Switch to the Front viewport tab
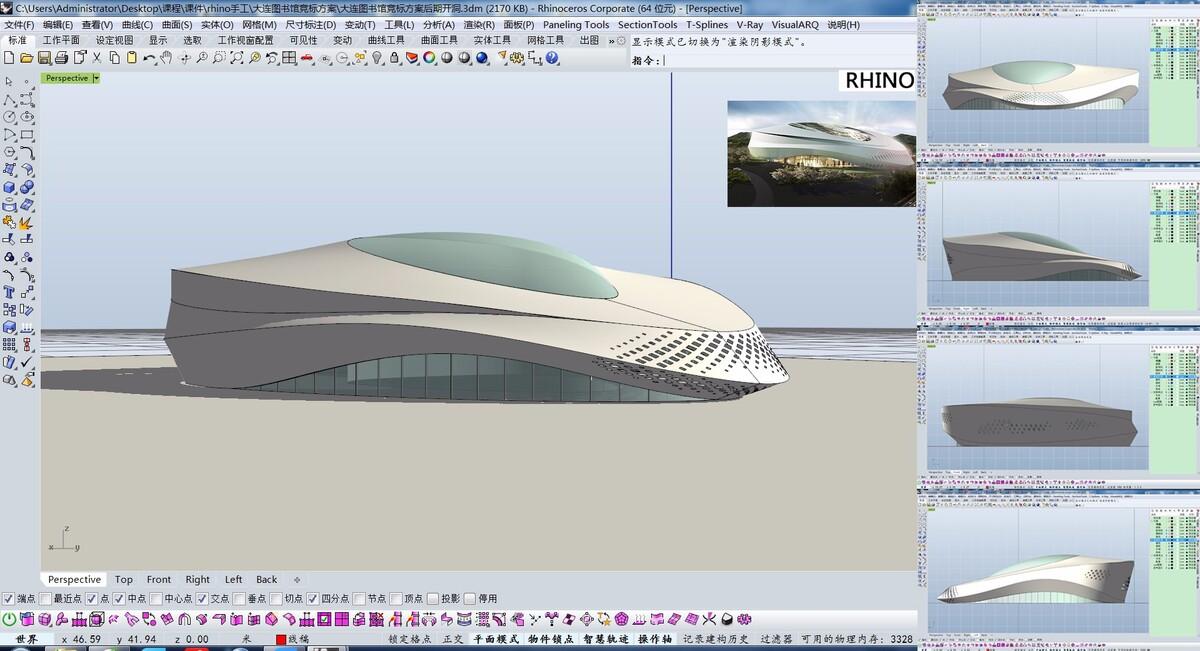The image size is (1200, 651). [159, 580]
